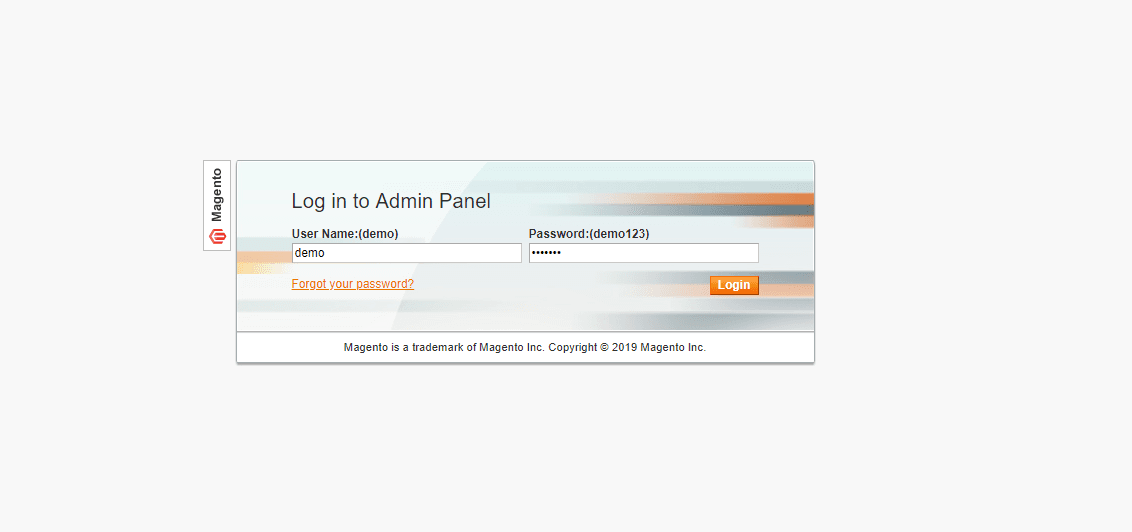This screenshot has height=532, width=1132.
Task: Click the red Magento hexagon logo icon
Action: pyautogui.click(x=217, y=235)
